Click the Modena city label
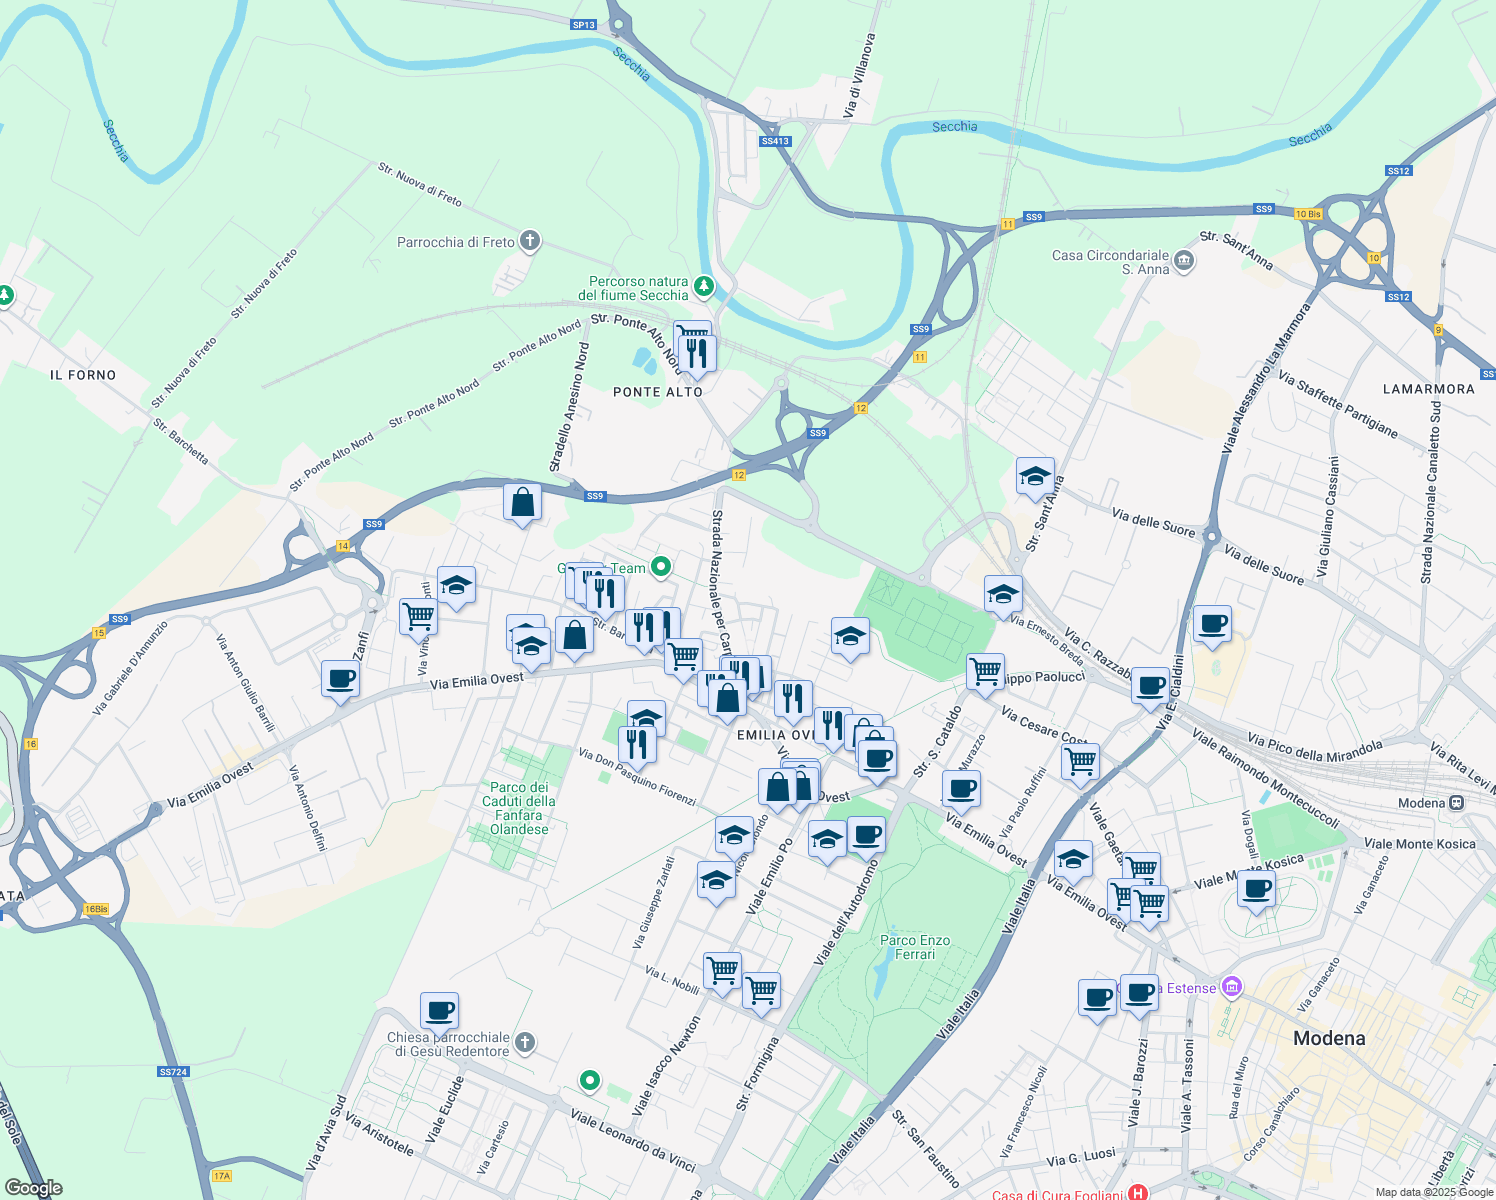 1330,1038
